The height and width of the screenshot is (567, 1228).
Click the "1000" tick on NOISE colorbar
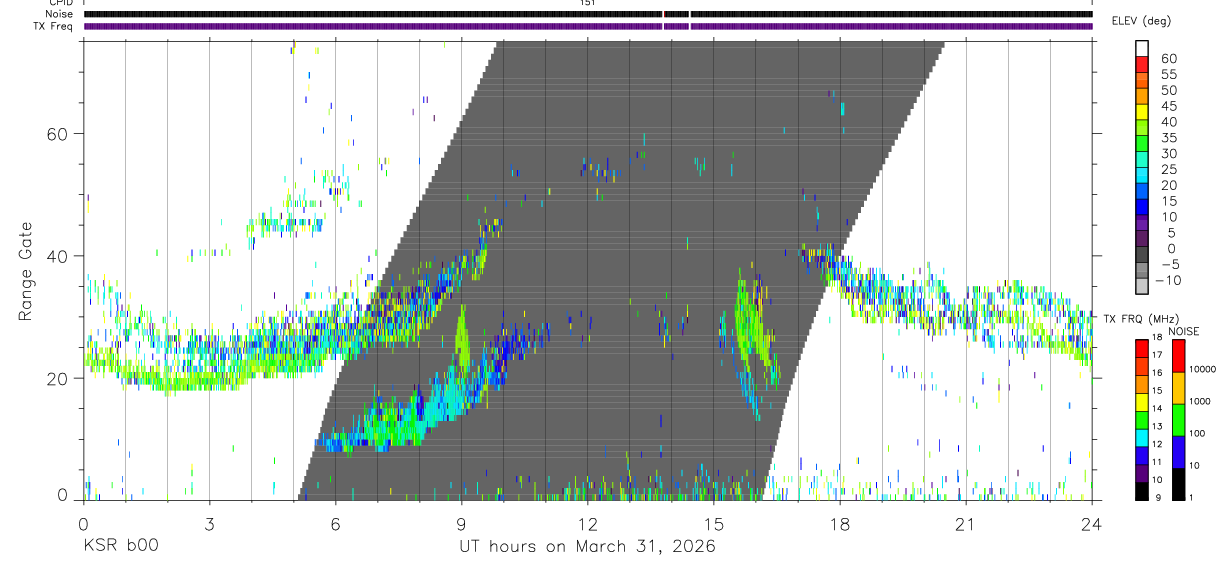point(1200,401)
